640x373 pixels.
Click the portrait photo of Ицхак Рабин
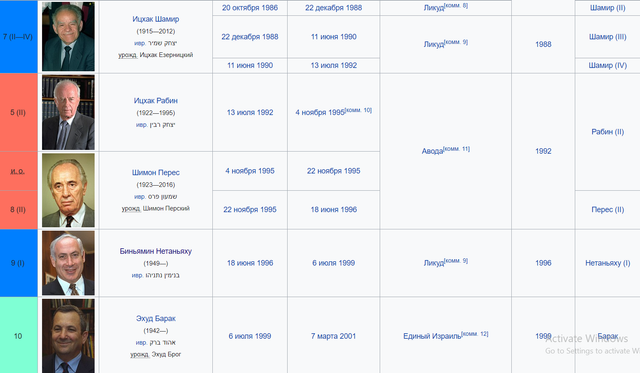pyautogui.click(x=68, y=112)
